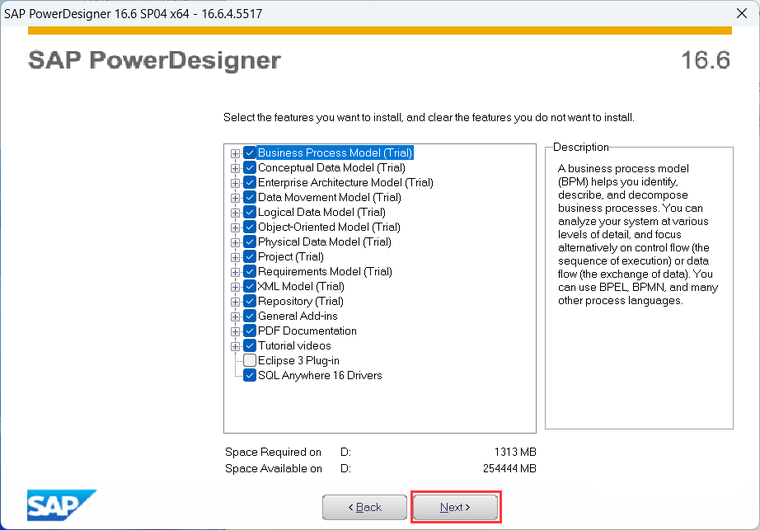Screen dimensions: 760x530
Task: Uncheck the Project (Trial) checkbox
Action: tap(250, 257)
